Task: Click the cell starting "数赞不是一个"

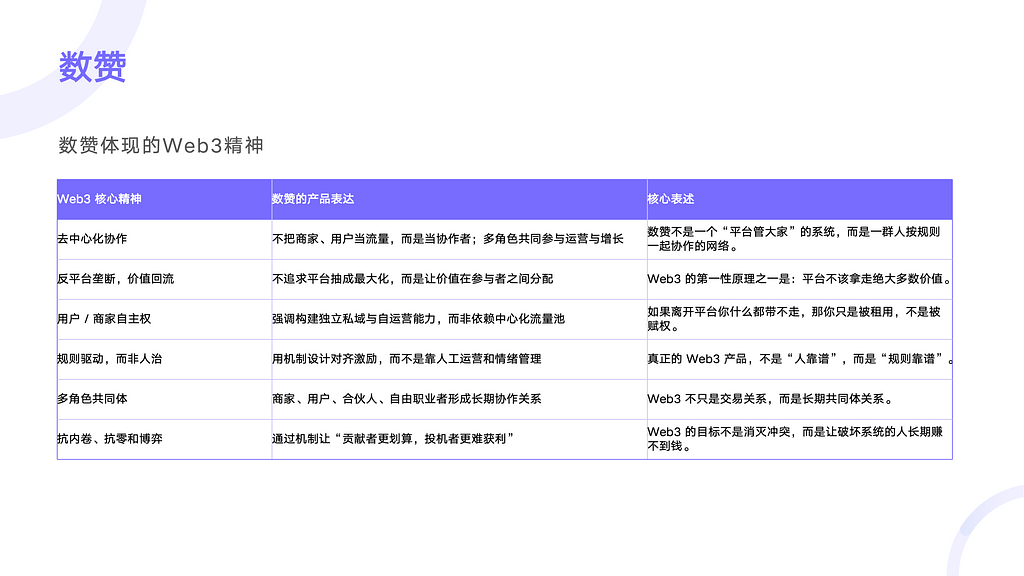Action: [794, 239]
